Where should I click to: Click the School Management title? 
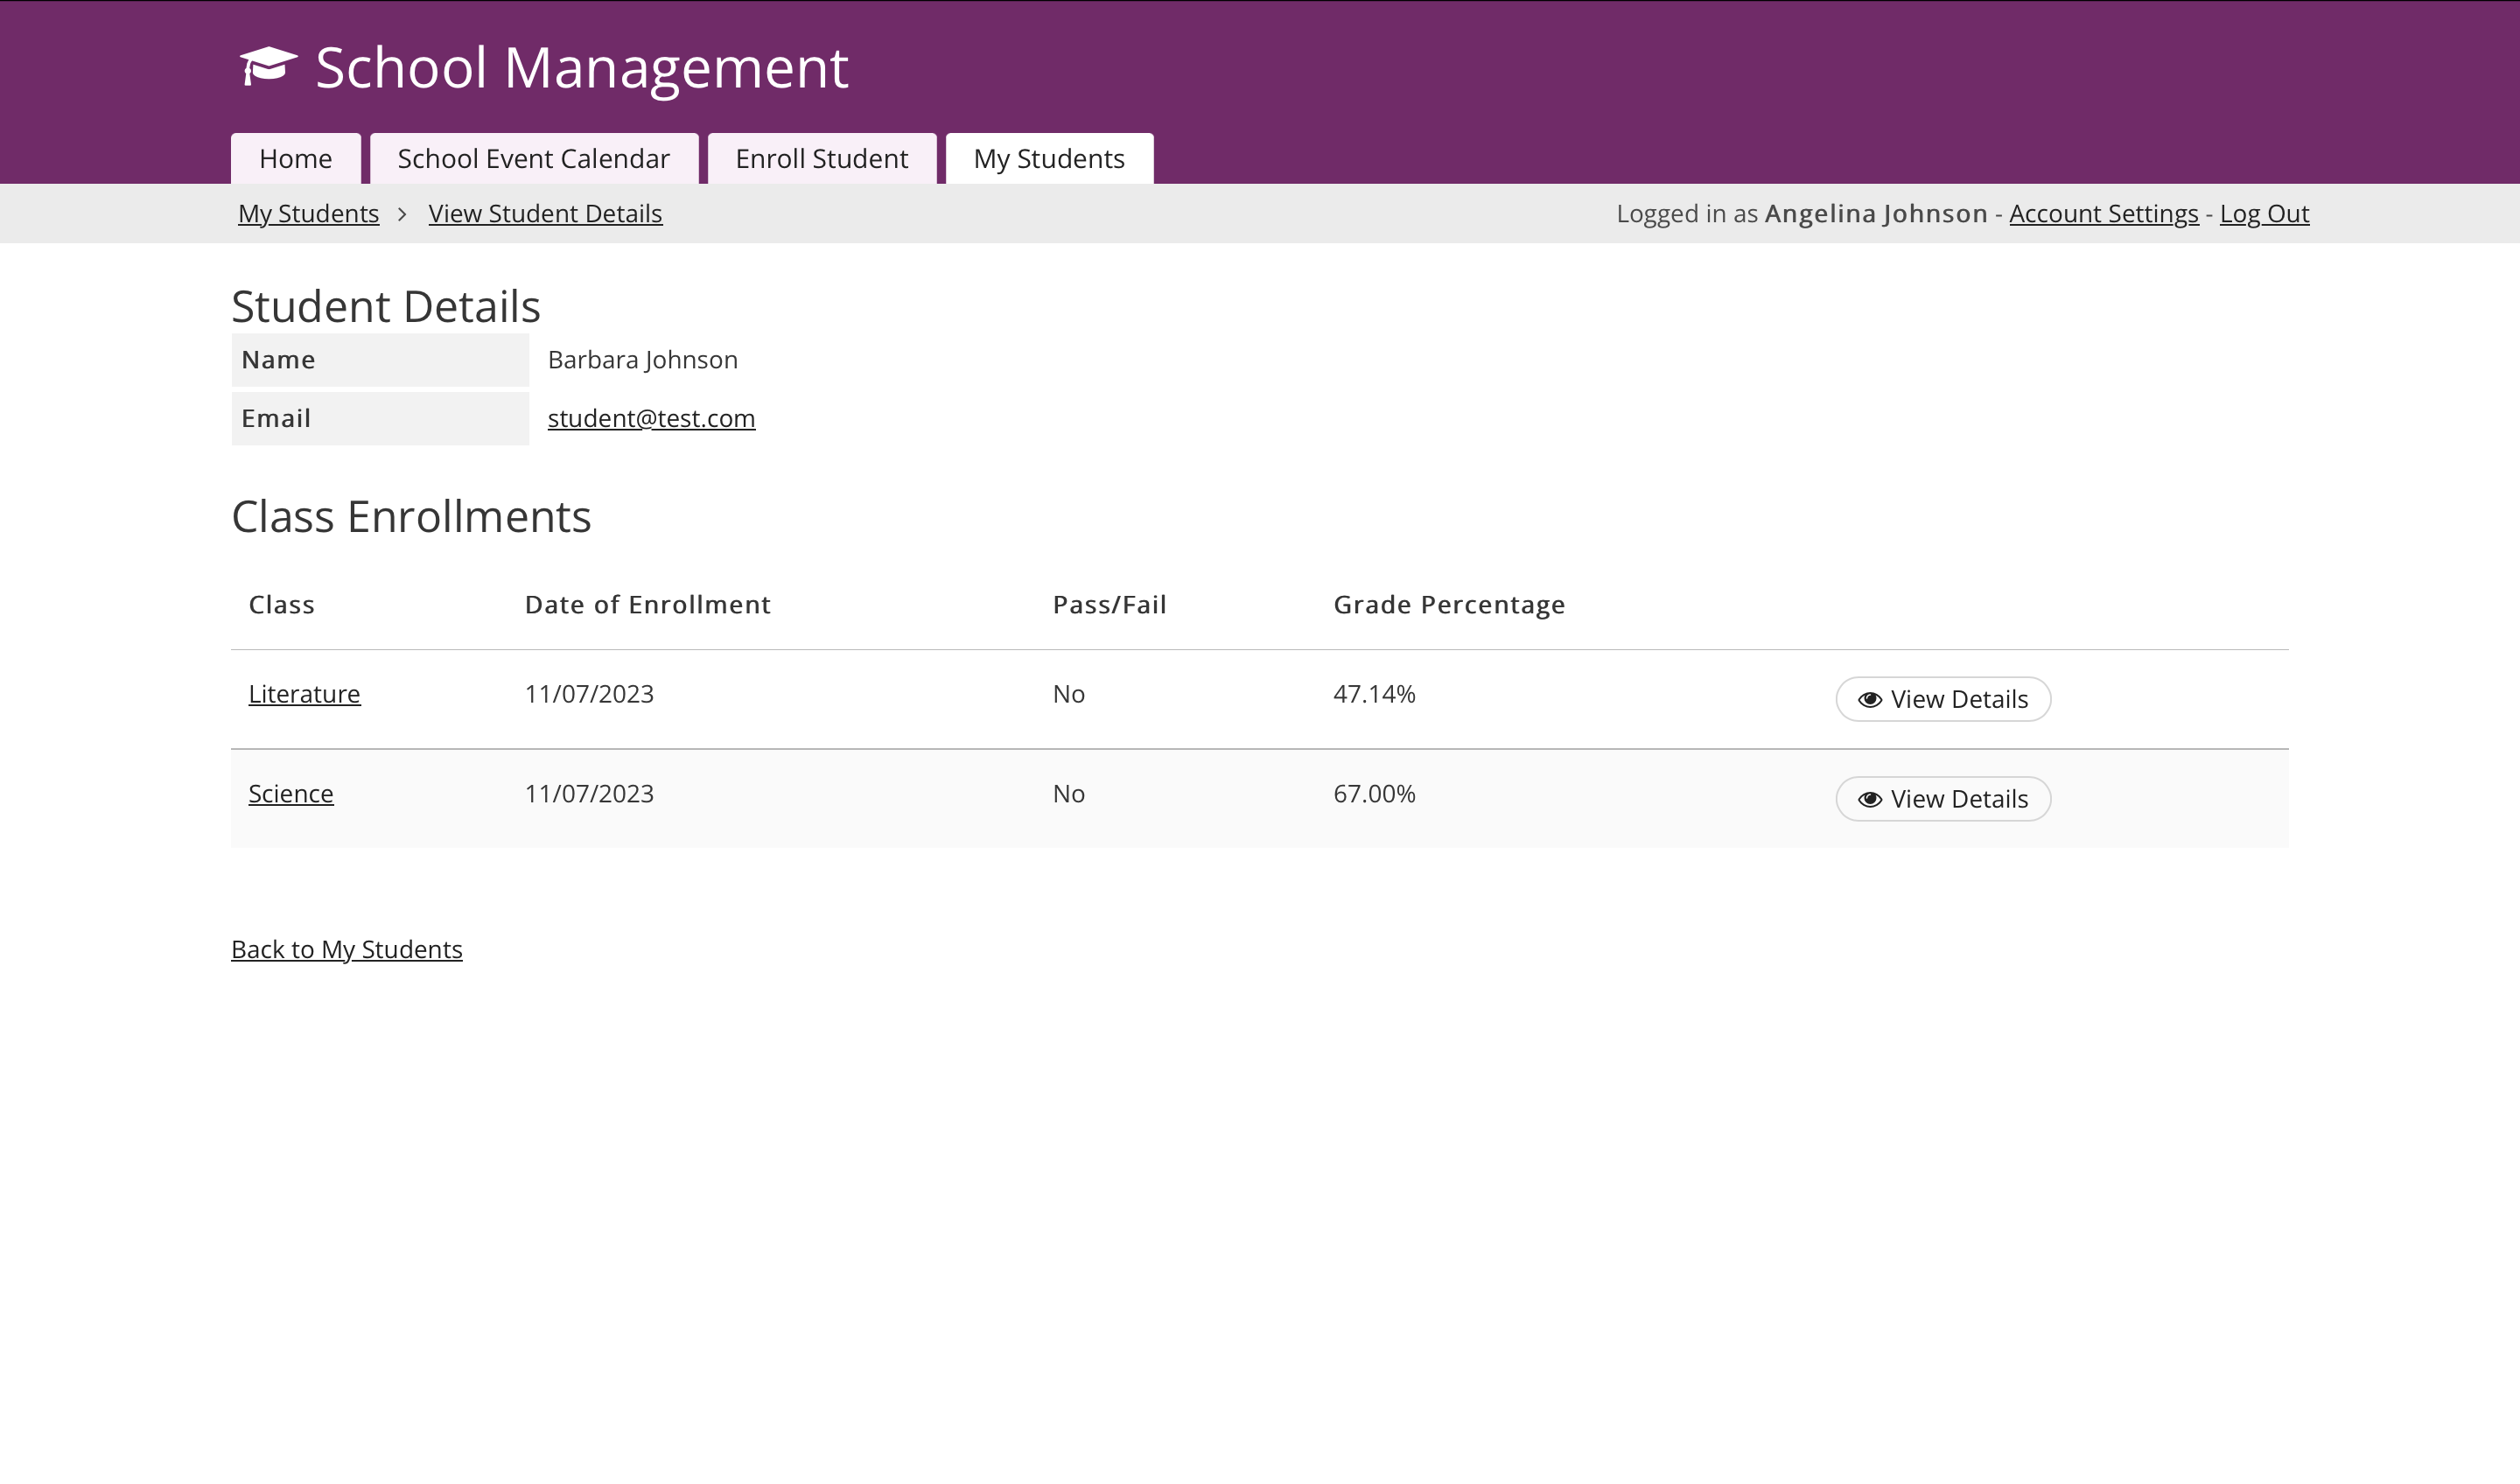click(x=581, y=66)
